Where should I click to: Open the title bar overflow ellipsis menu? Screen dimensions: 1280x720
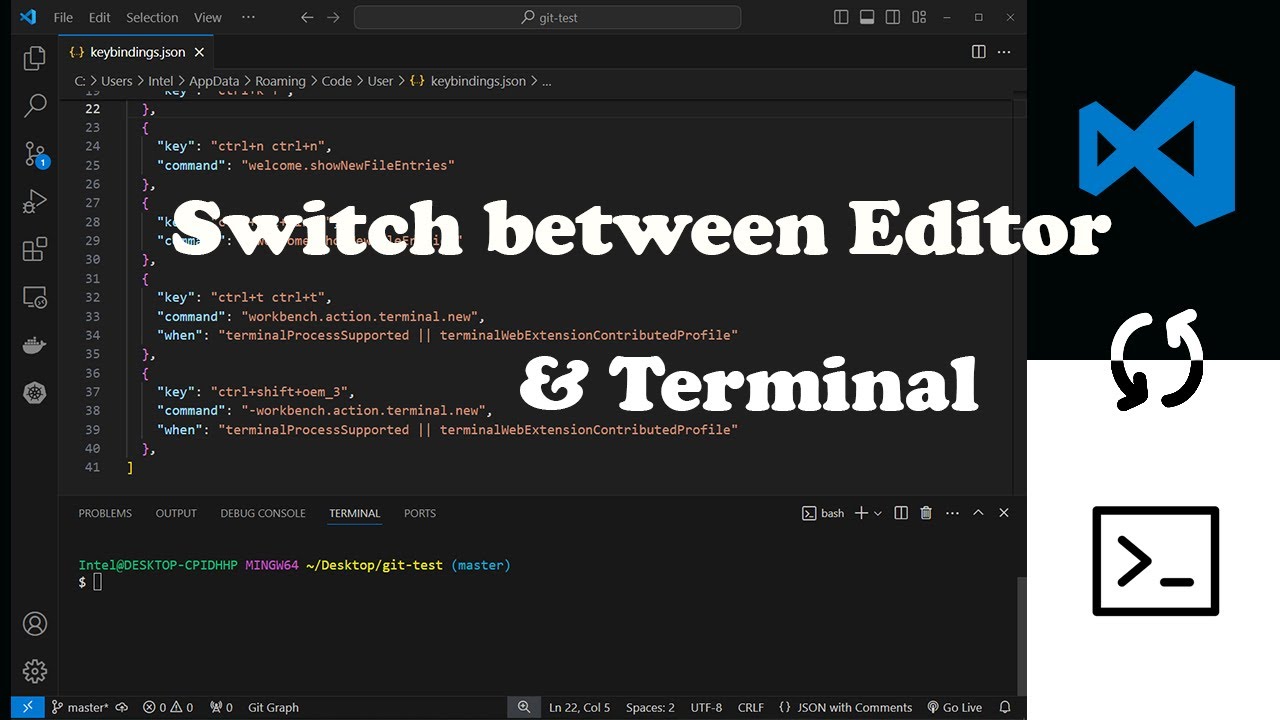click(x=248, y=17)
